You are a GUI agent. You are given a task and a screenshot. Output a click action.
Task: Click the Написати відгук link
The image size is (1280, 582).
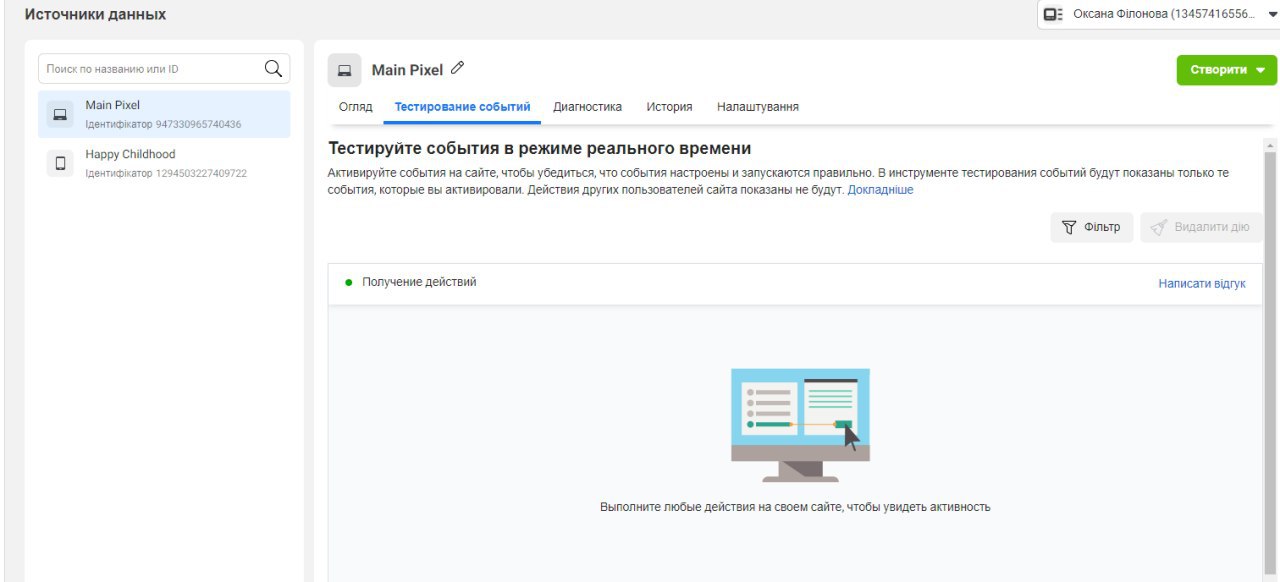(1202, 284)
